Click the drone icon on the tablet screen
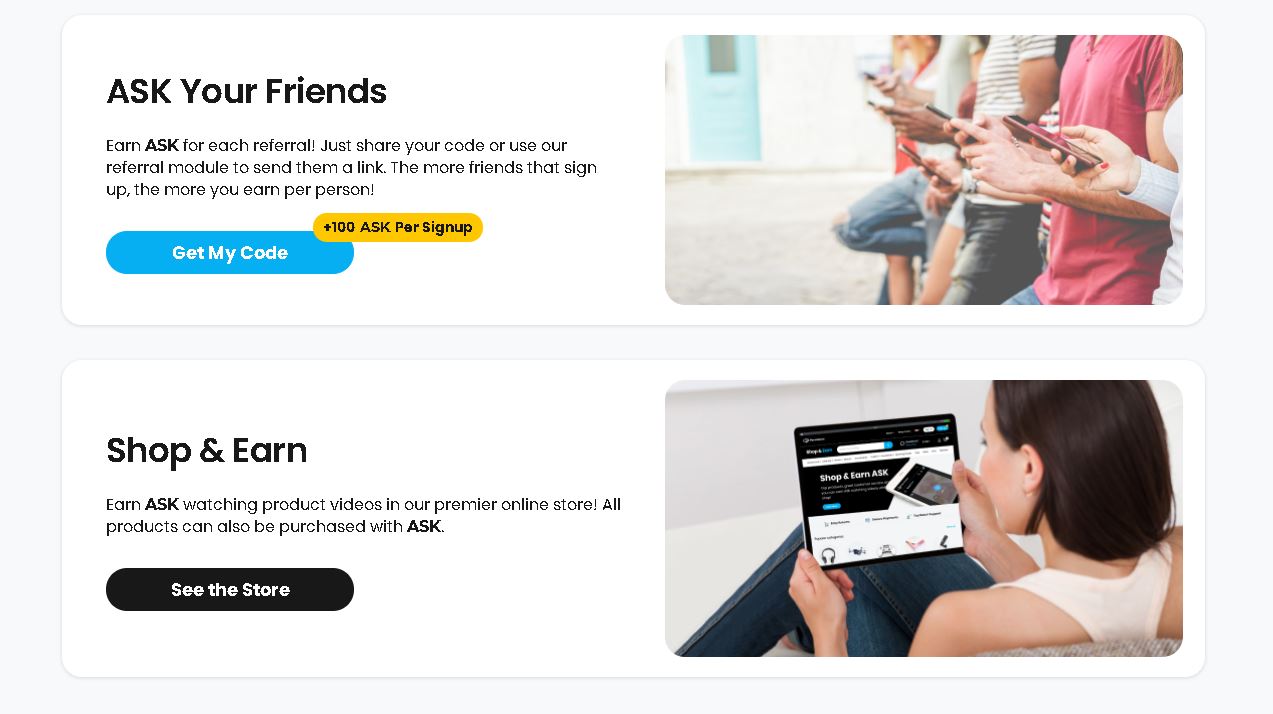This screenshot has height=714, width=1273. click(857, 551)
